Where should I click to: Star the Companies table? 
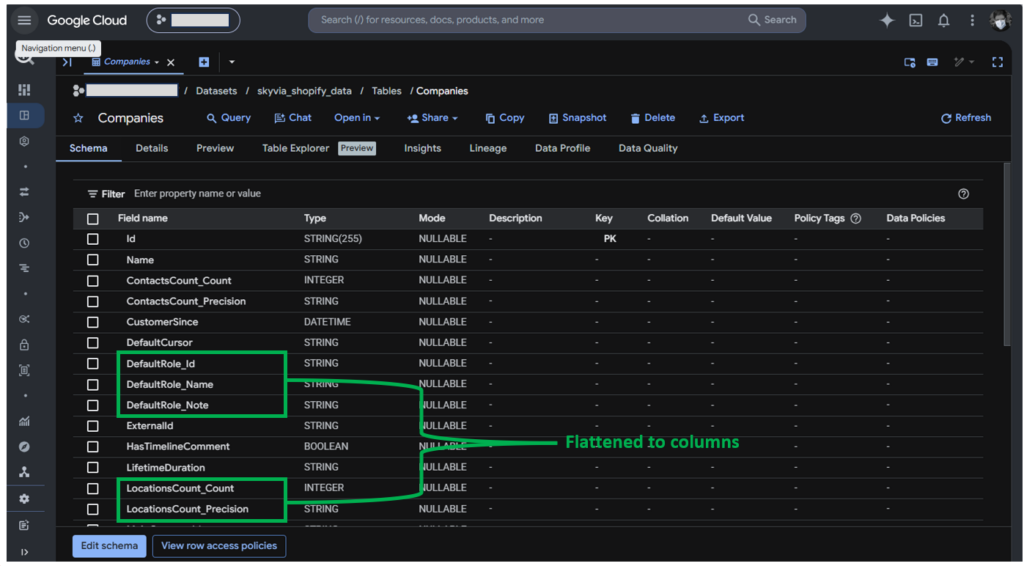(x=78, y=118)
